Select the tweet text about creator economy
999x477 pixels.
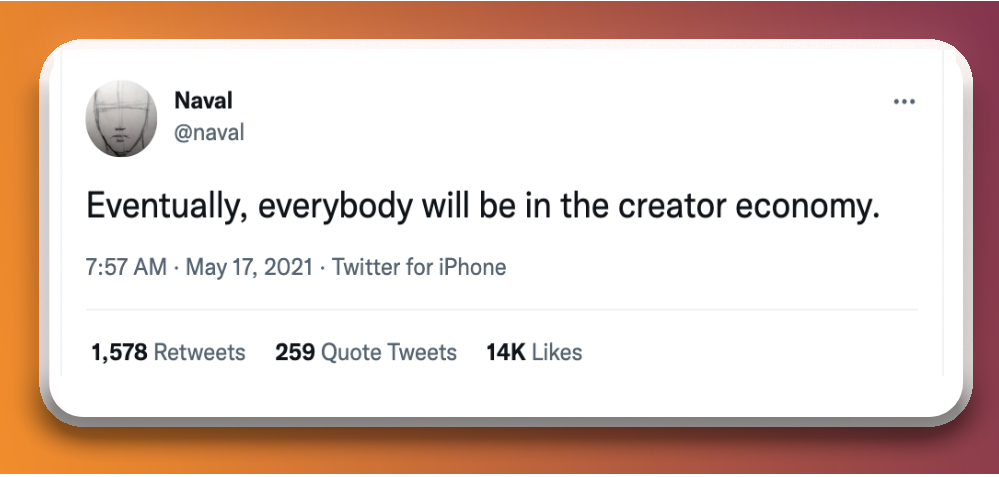click(x=482, y=208)
